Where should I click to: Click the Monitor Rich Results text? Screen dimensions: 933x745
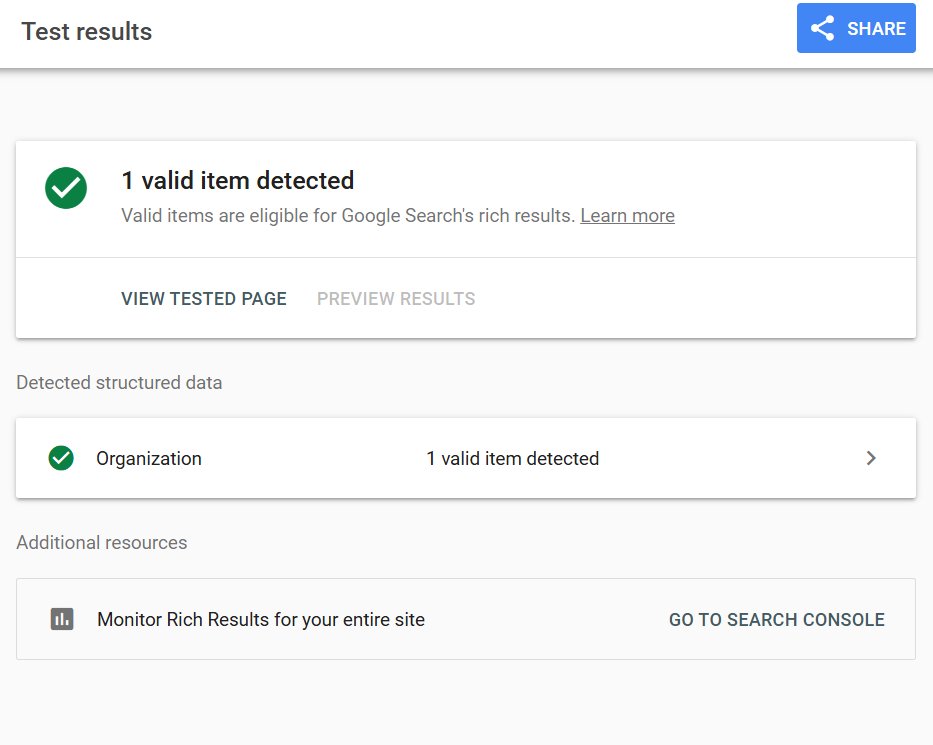point(261,619)
